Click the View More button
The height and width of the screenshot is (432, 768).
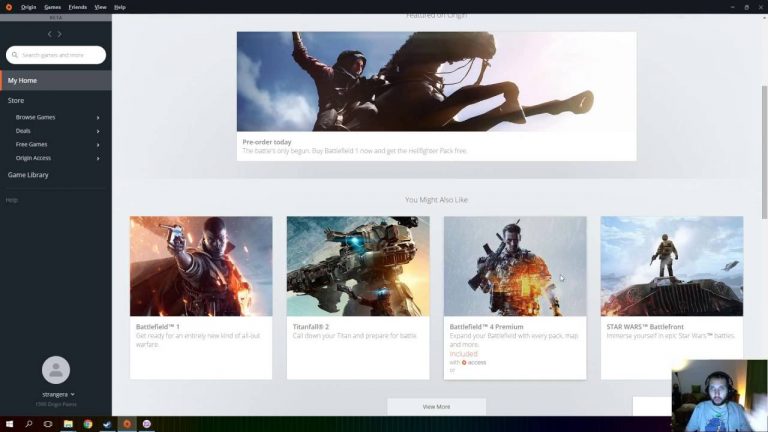[x=436, y=407]
